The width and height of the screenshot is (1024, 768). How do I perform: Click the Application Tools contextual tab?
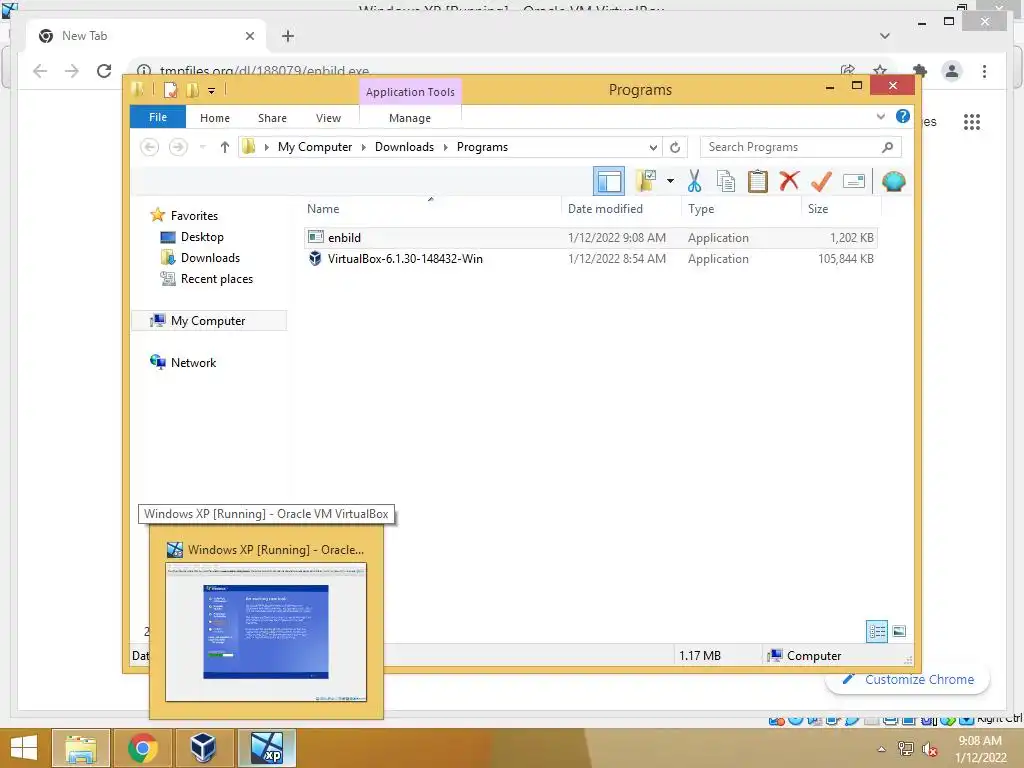pos(410,92)
